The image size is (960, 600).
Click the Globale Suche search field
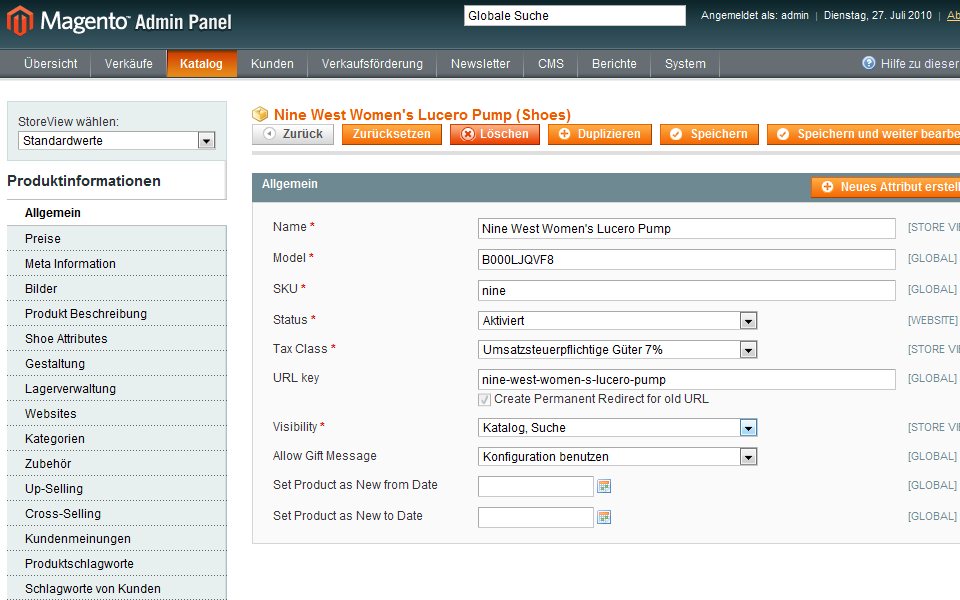(574, 16)
